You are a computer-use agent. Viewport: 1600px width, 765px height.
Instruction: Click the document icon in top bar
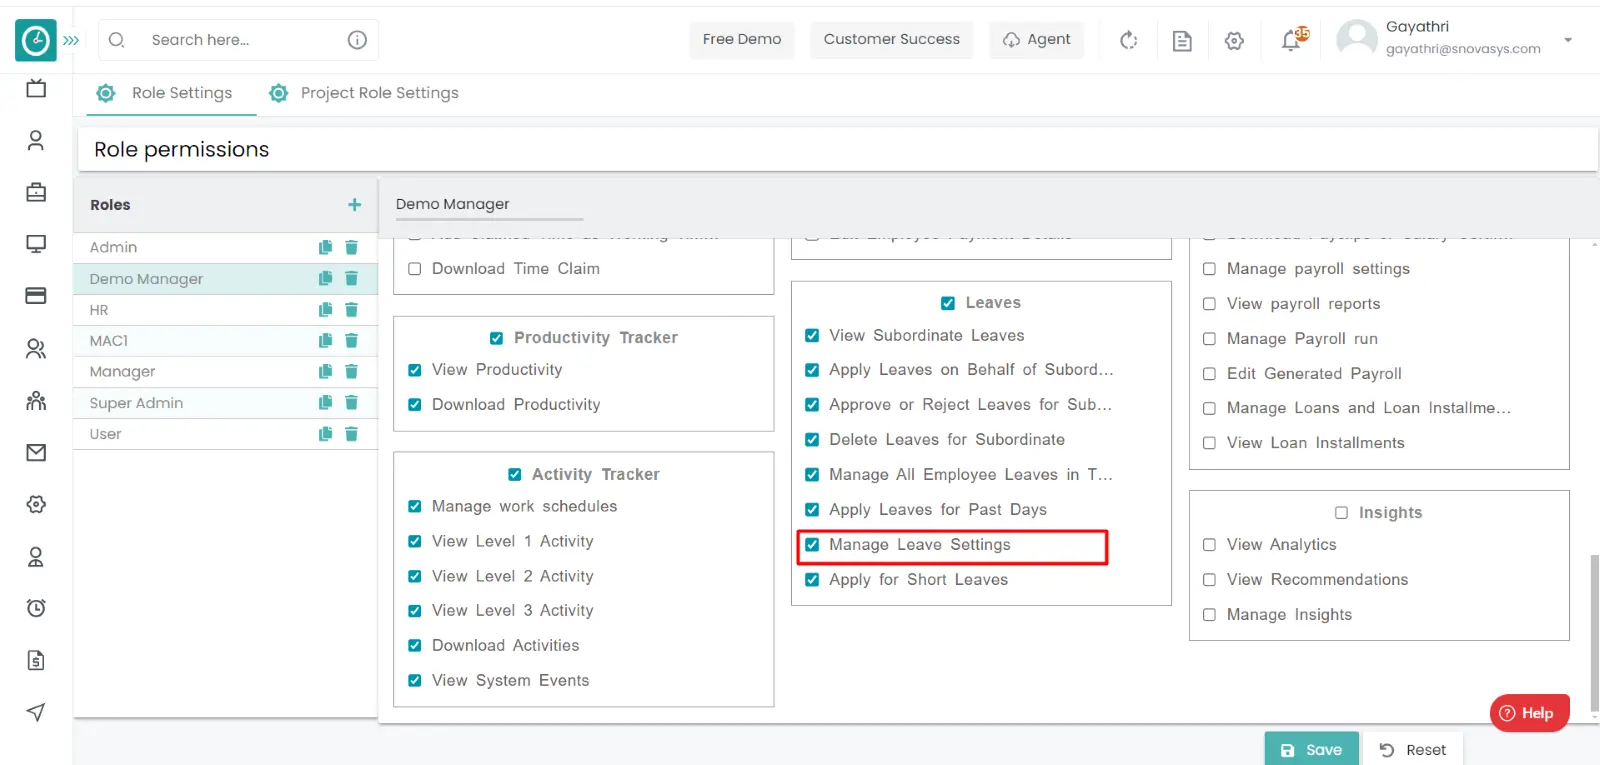point(1182,40)
